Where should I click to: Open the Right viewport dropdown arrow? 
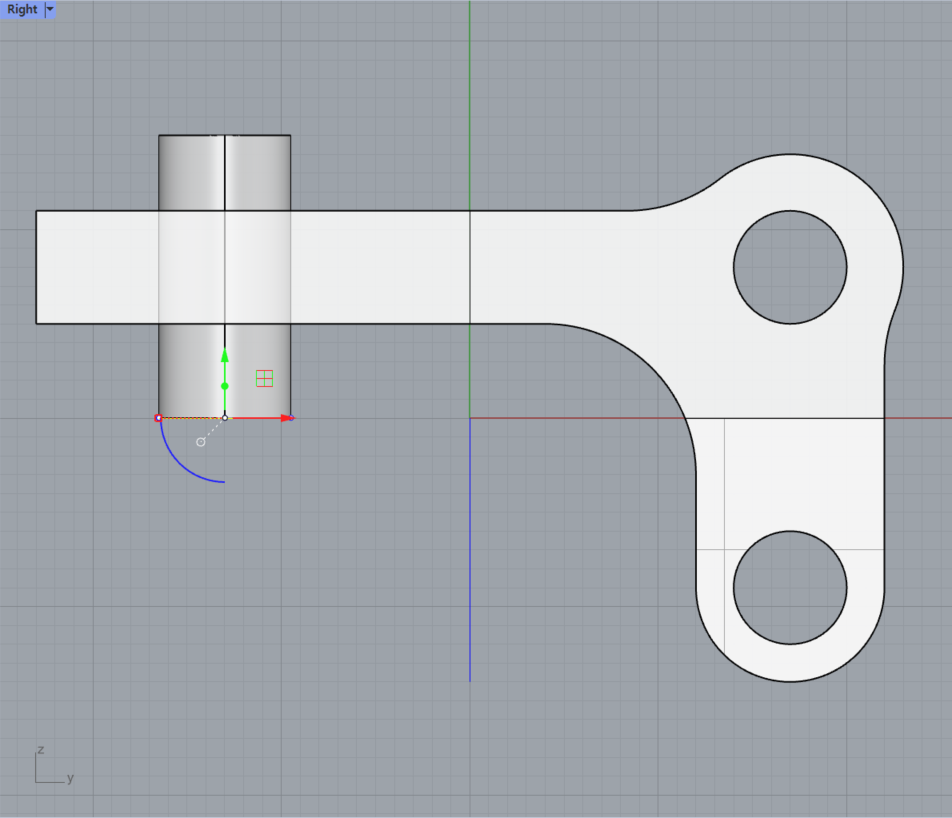pos(50,9)
